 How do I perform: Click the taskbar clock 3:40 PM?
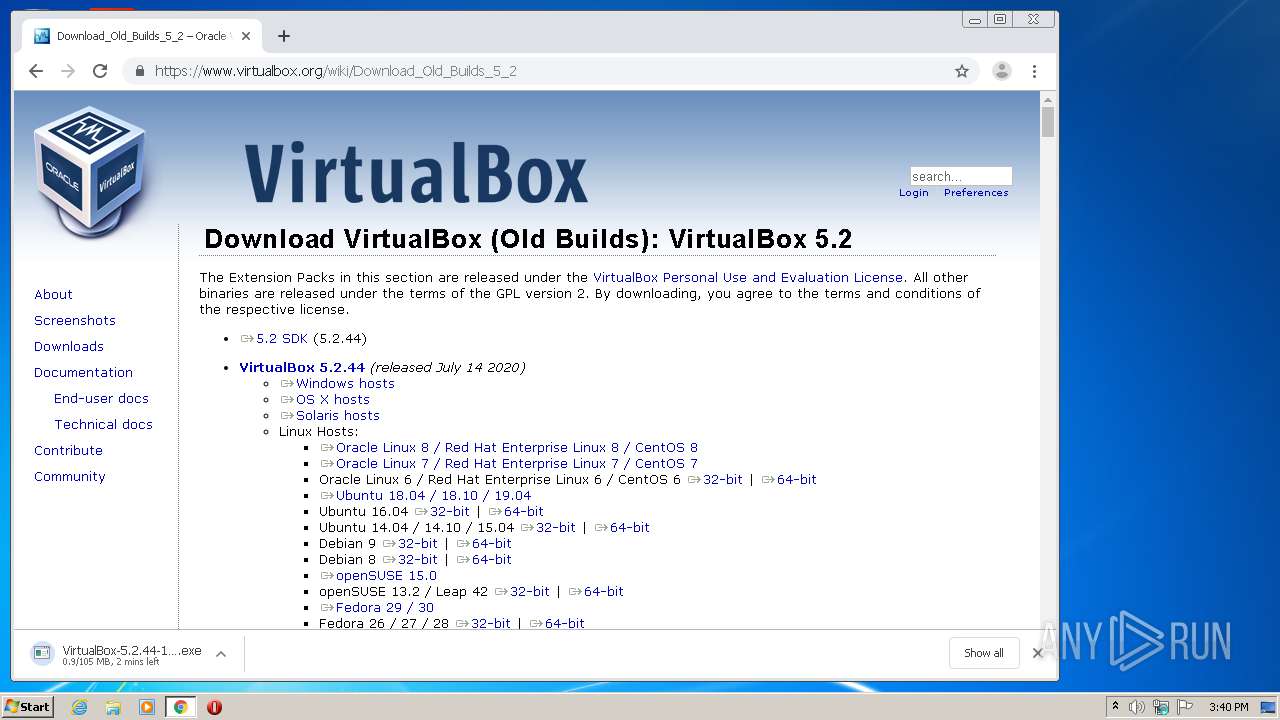(1228, 707)
